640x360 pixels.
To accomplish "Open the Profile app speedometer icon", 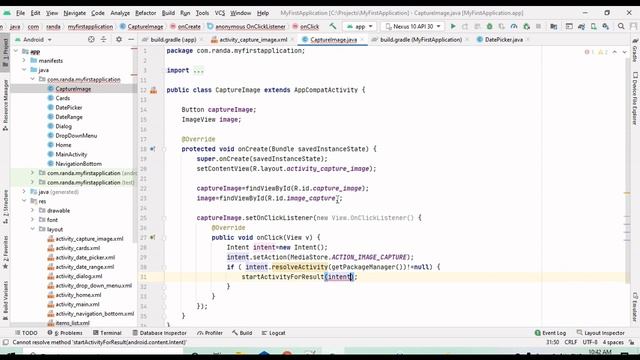I will pyautogui.click(x=514, y=27).
